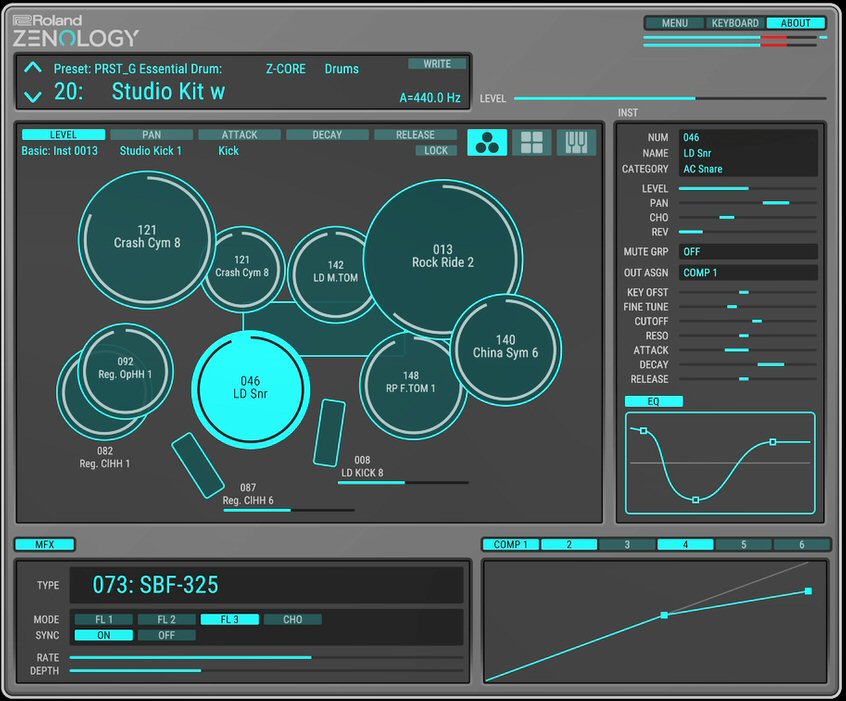Adjust the master LEVEL slider

(670, 98)
